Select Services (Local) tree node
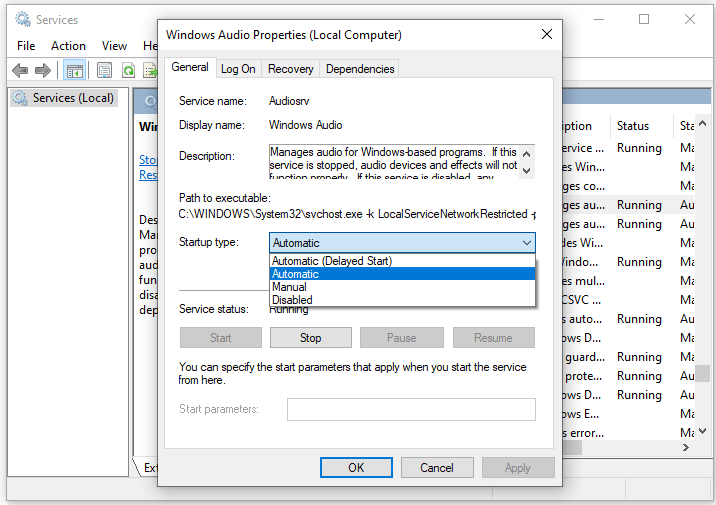The image size is (716, 505). 64,98
